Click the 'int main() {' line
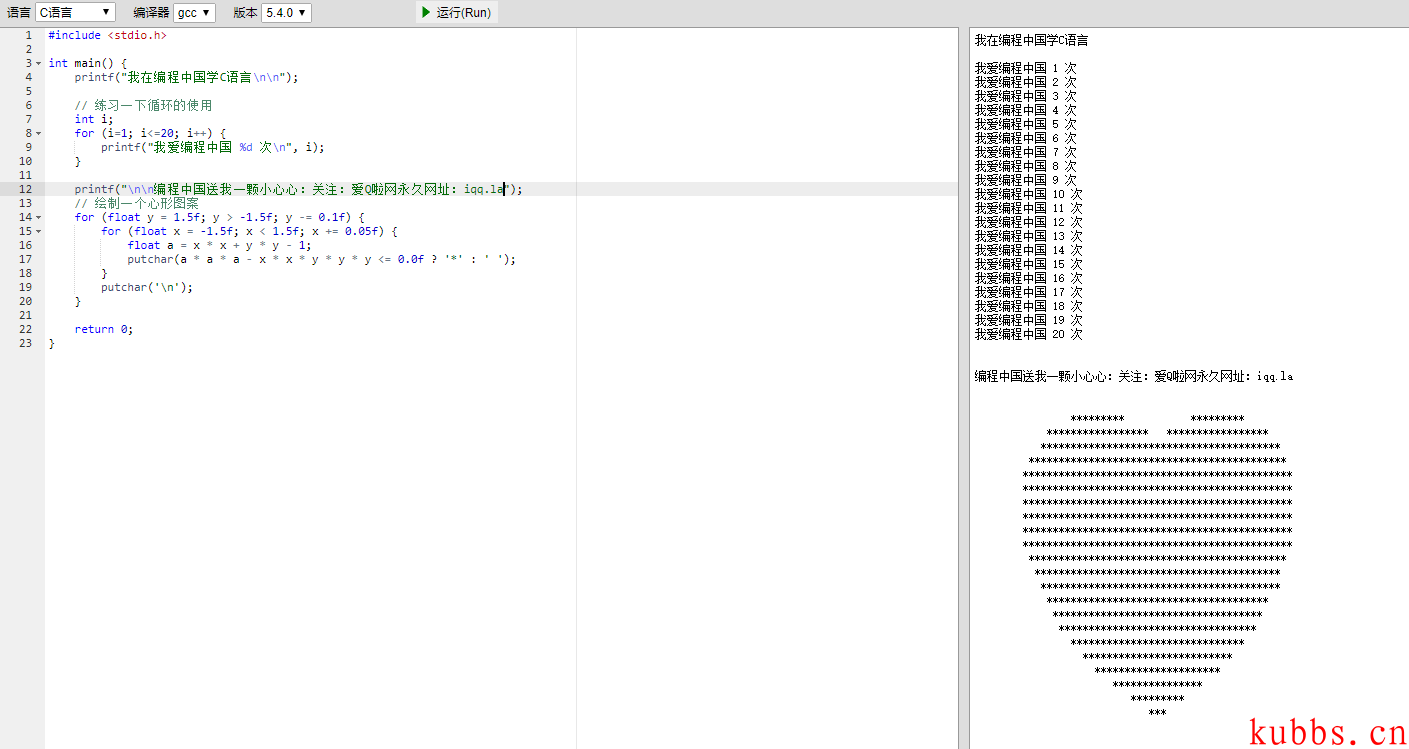This screenshot has width=1409, height=749. click(87, 63)
